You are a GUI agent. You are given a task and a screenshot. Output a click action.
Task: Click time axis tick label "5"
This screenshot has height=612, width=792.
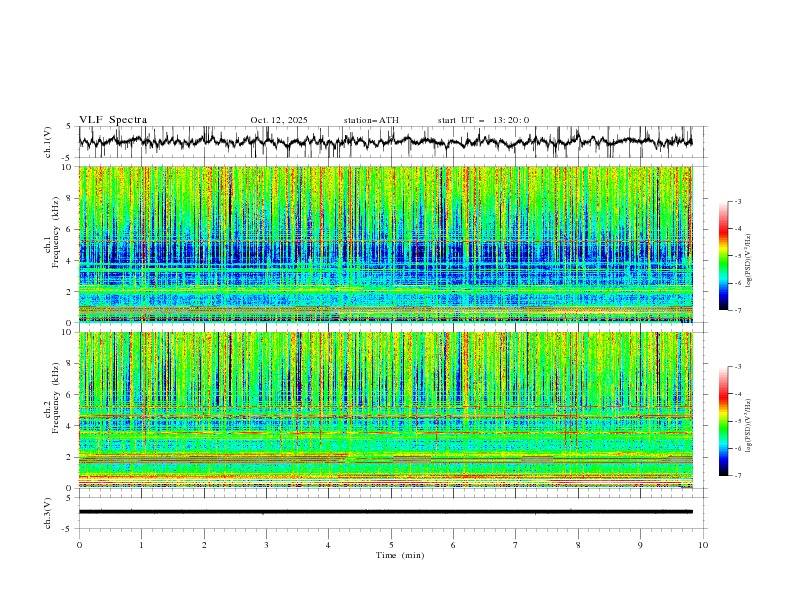(x=391, y=545)
